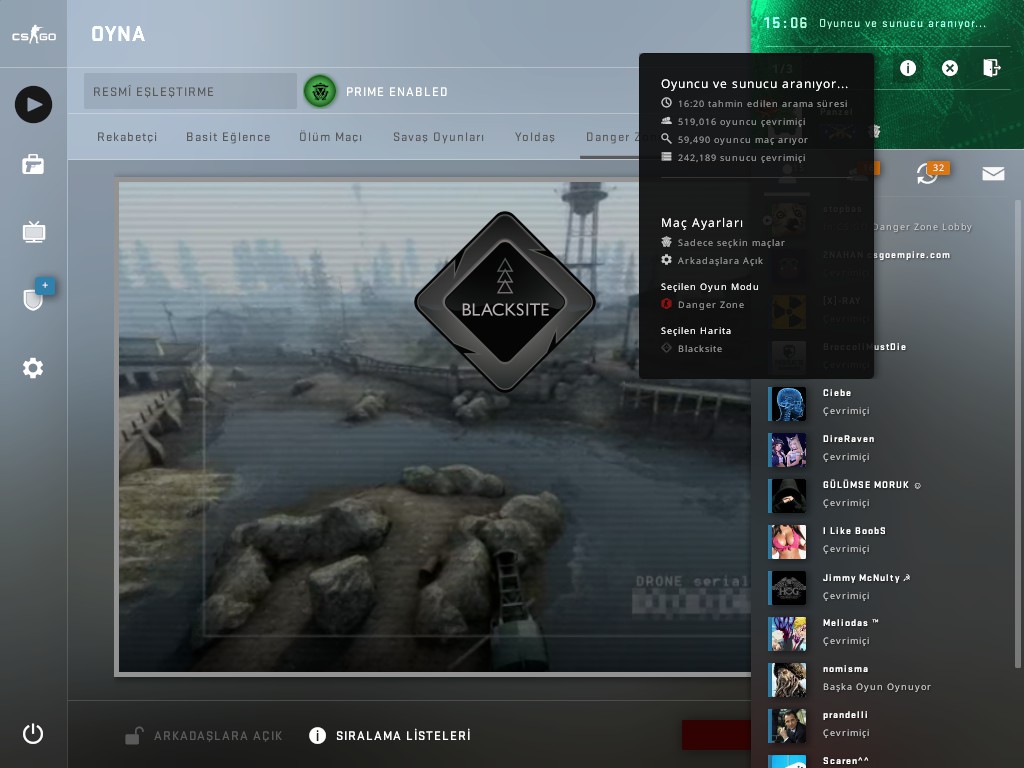This screenshot has width=1024, height=768.
Task: Click the power quit icon
Action: (33, 733)
